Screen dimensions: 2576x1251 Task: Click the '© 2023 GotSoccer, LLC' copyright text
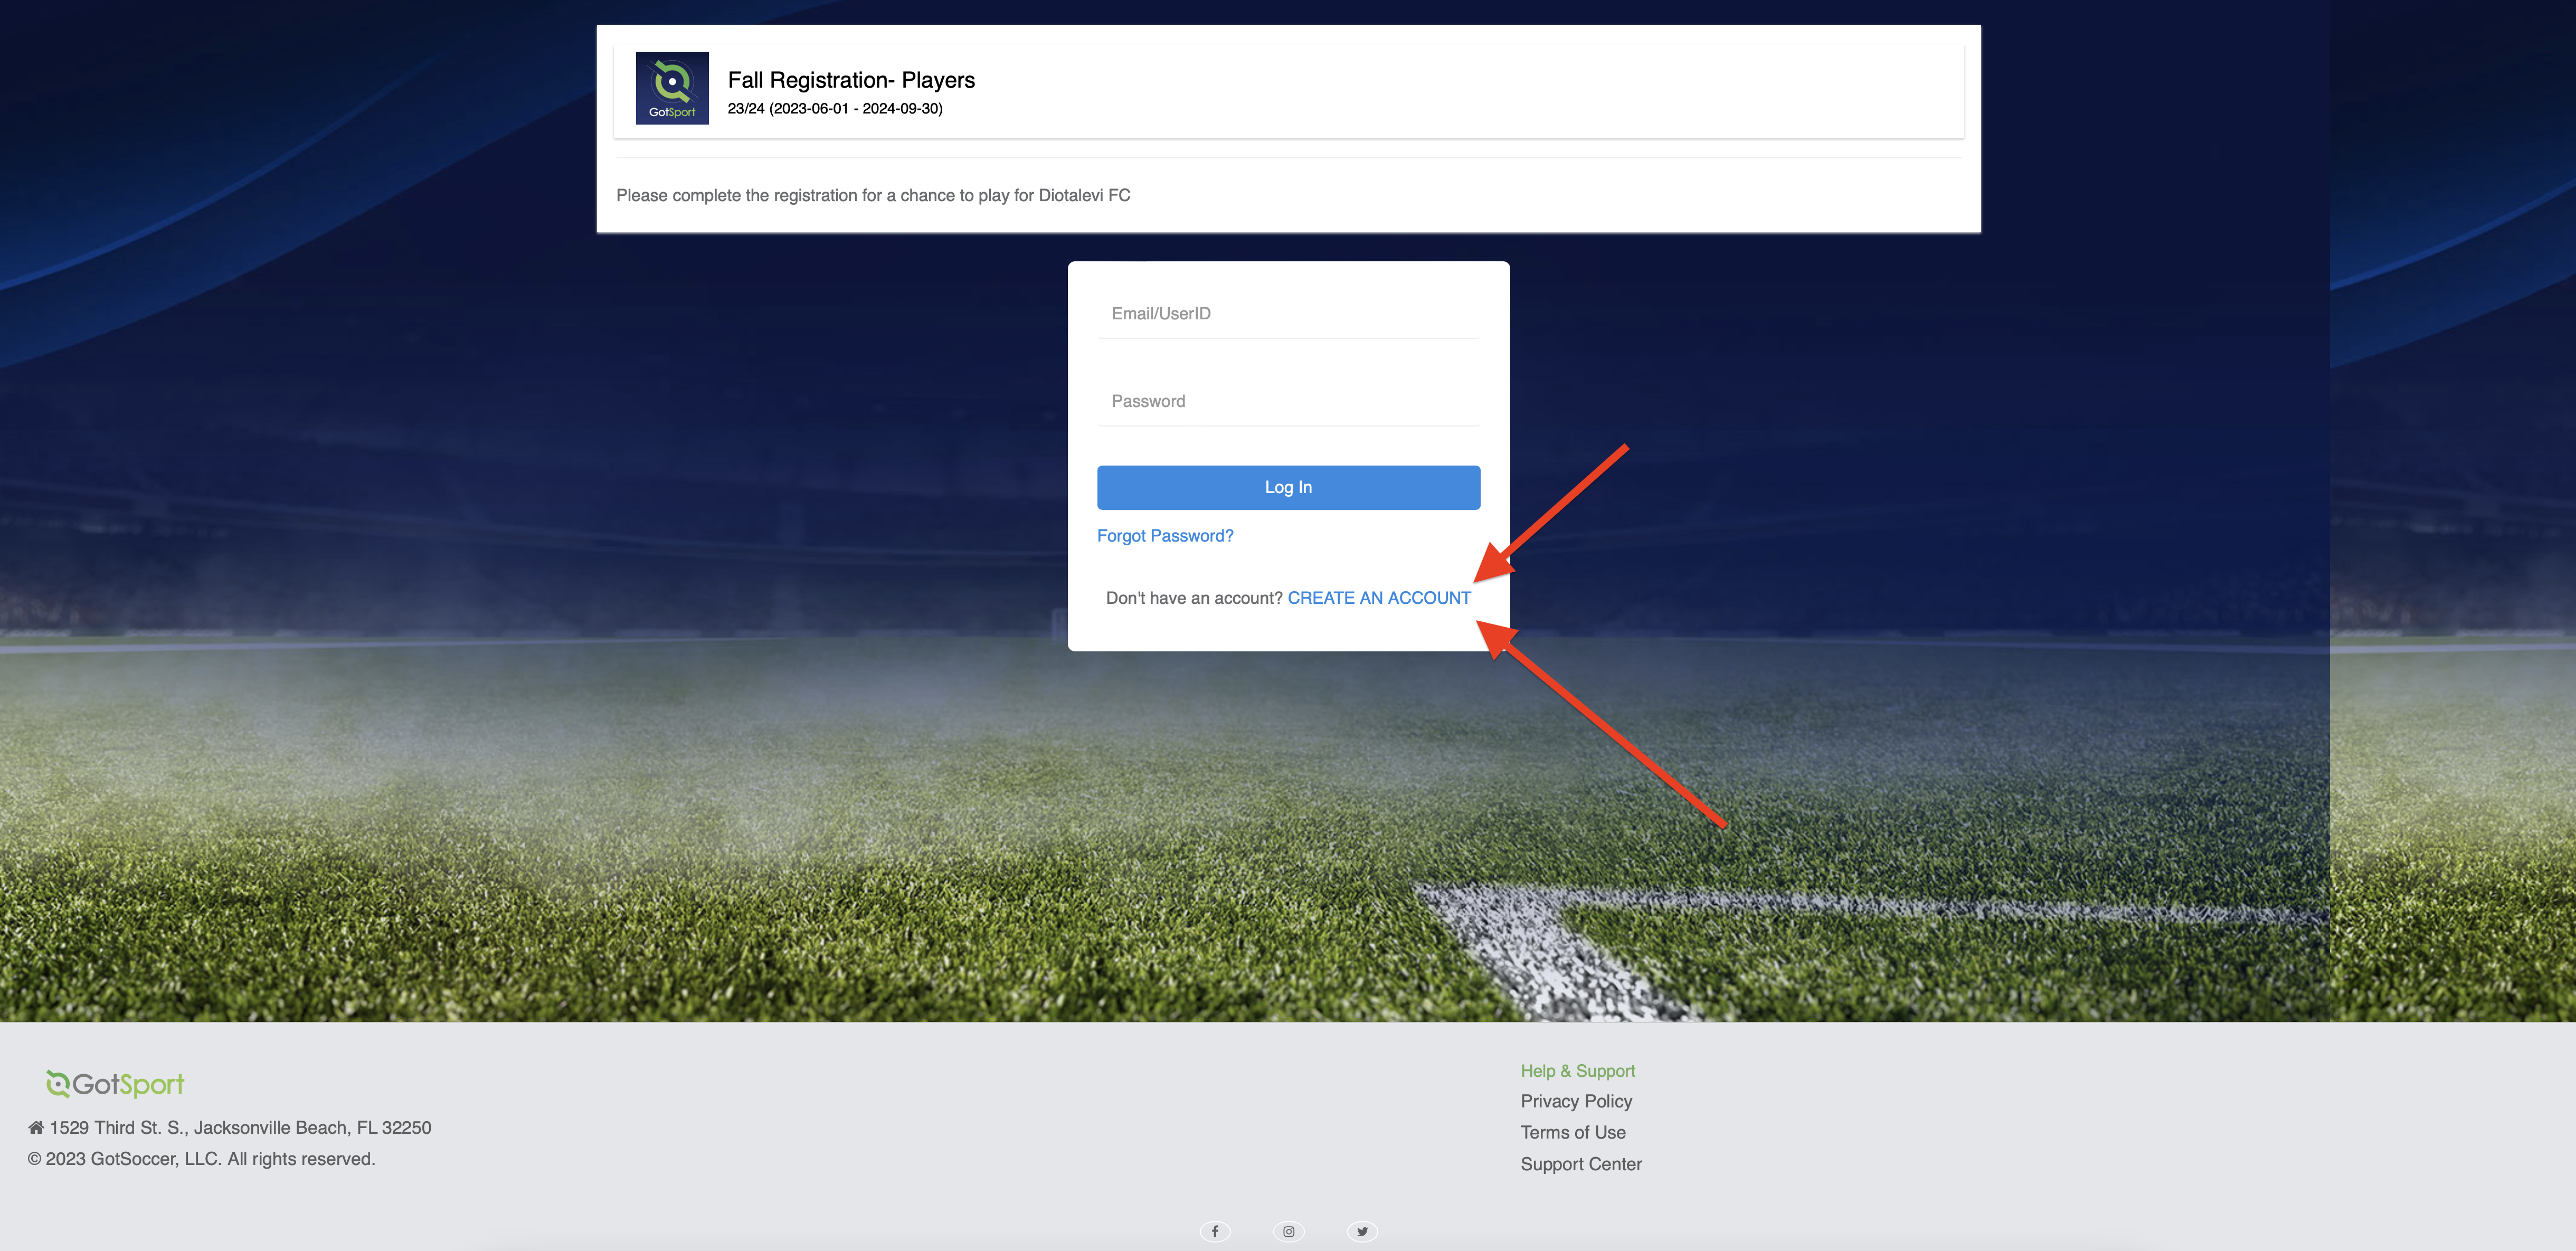(x=201, y=1158)
